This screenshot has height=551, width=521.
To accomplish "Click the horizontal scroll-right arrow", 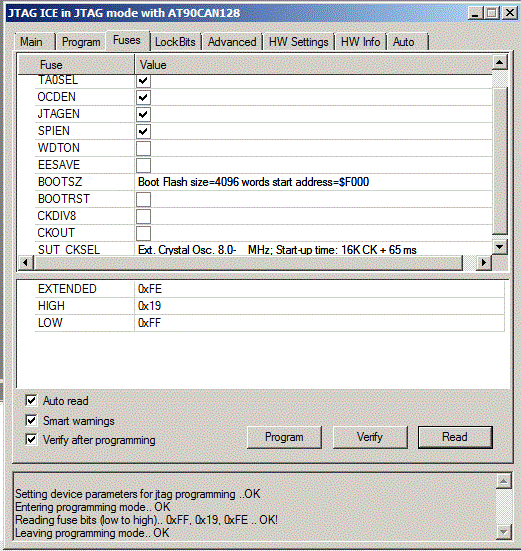I will [x=484, y=262].
